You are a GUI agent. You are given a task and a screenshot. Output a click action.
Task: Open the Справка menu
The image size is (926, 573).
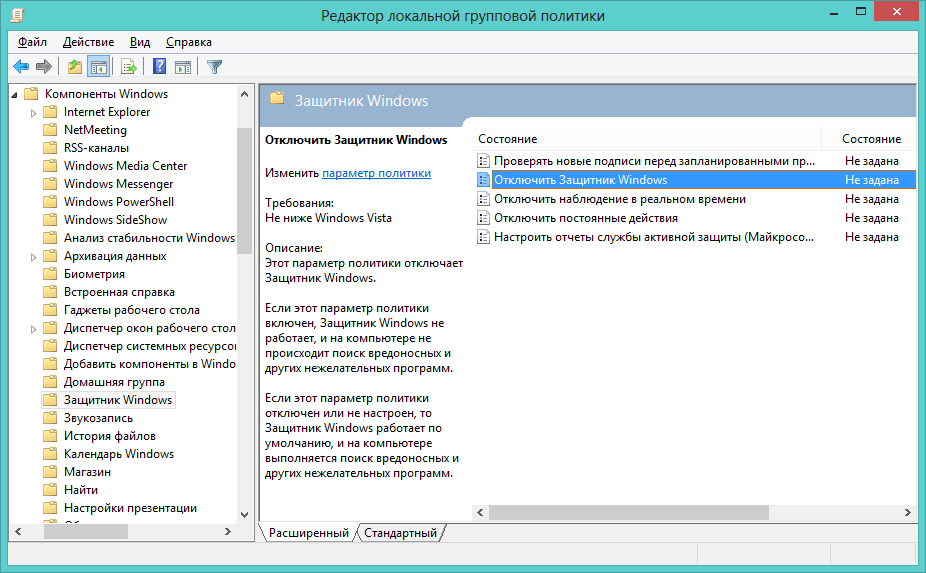pyautogui.click(x=189, y=42)
